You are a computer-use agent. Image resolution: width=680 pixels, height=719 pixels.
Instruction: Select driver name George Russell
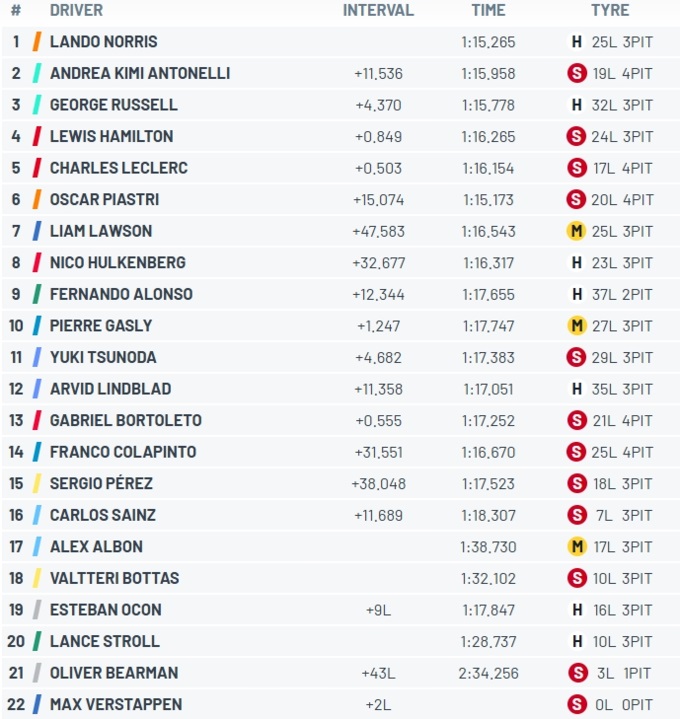[114, 105]
